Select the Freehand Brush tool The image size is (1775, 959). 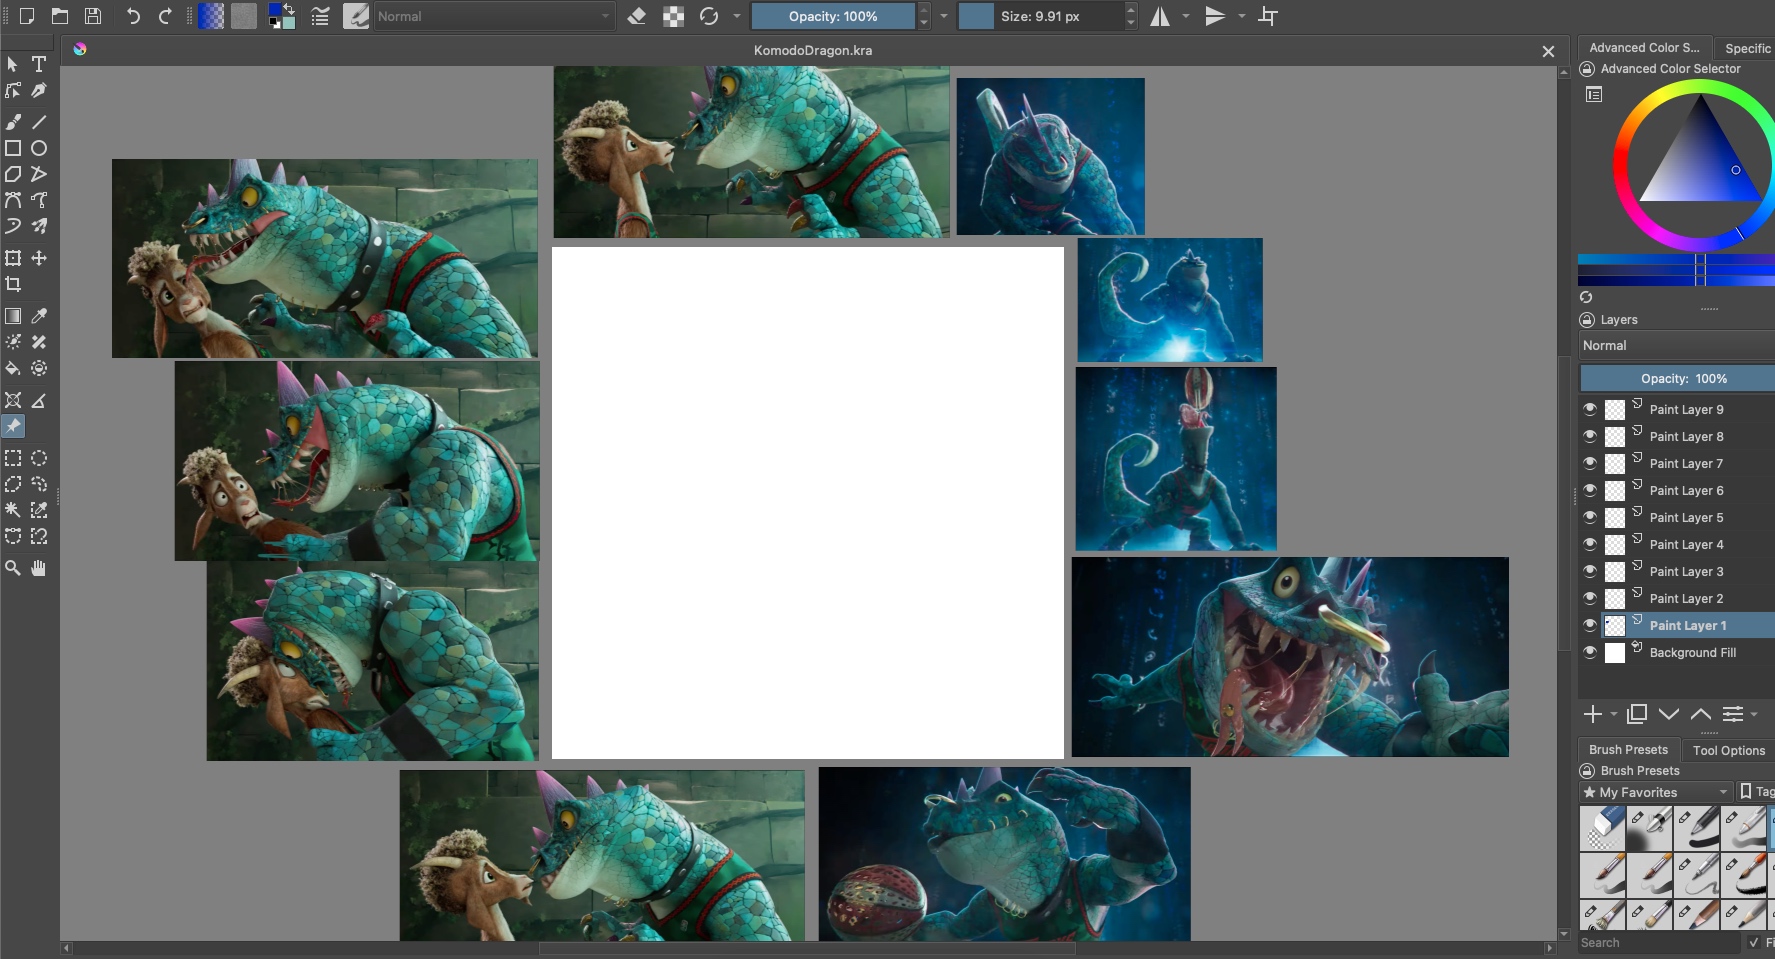13,122
